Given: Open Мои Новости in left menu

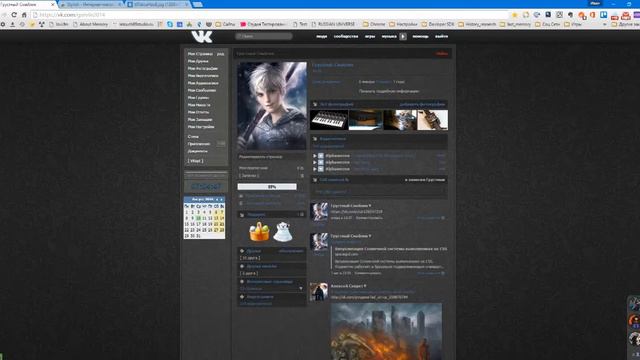Looking at the screenshot, I should [x=199, y=105].
